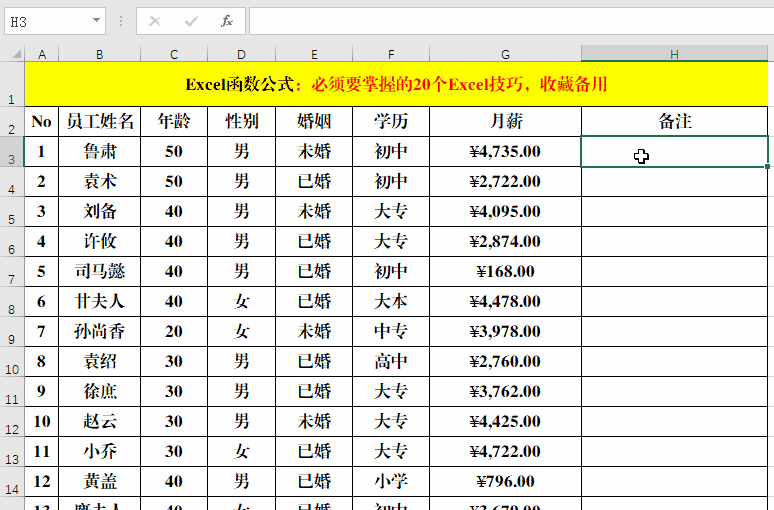Image resolution: width=774 pixels, height=510 pixels.
Task: Select column E header
Action: [x=314, y=54]
